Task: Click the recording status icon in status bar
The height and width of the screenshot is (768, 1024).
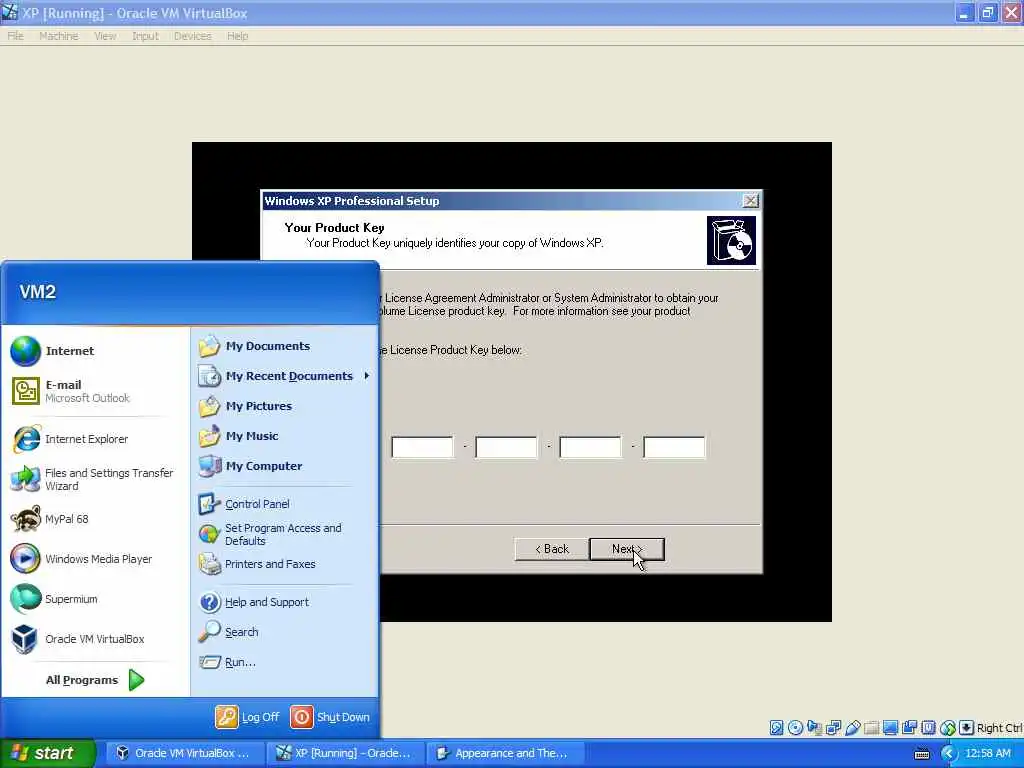Action: 909,728
